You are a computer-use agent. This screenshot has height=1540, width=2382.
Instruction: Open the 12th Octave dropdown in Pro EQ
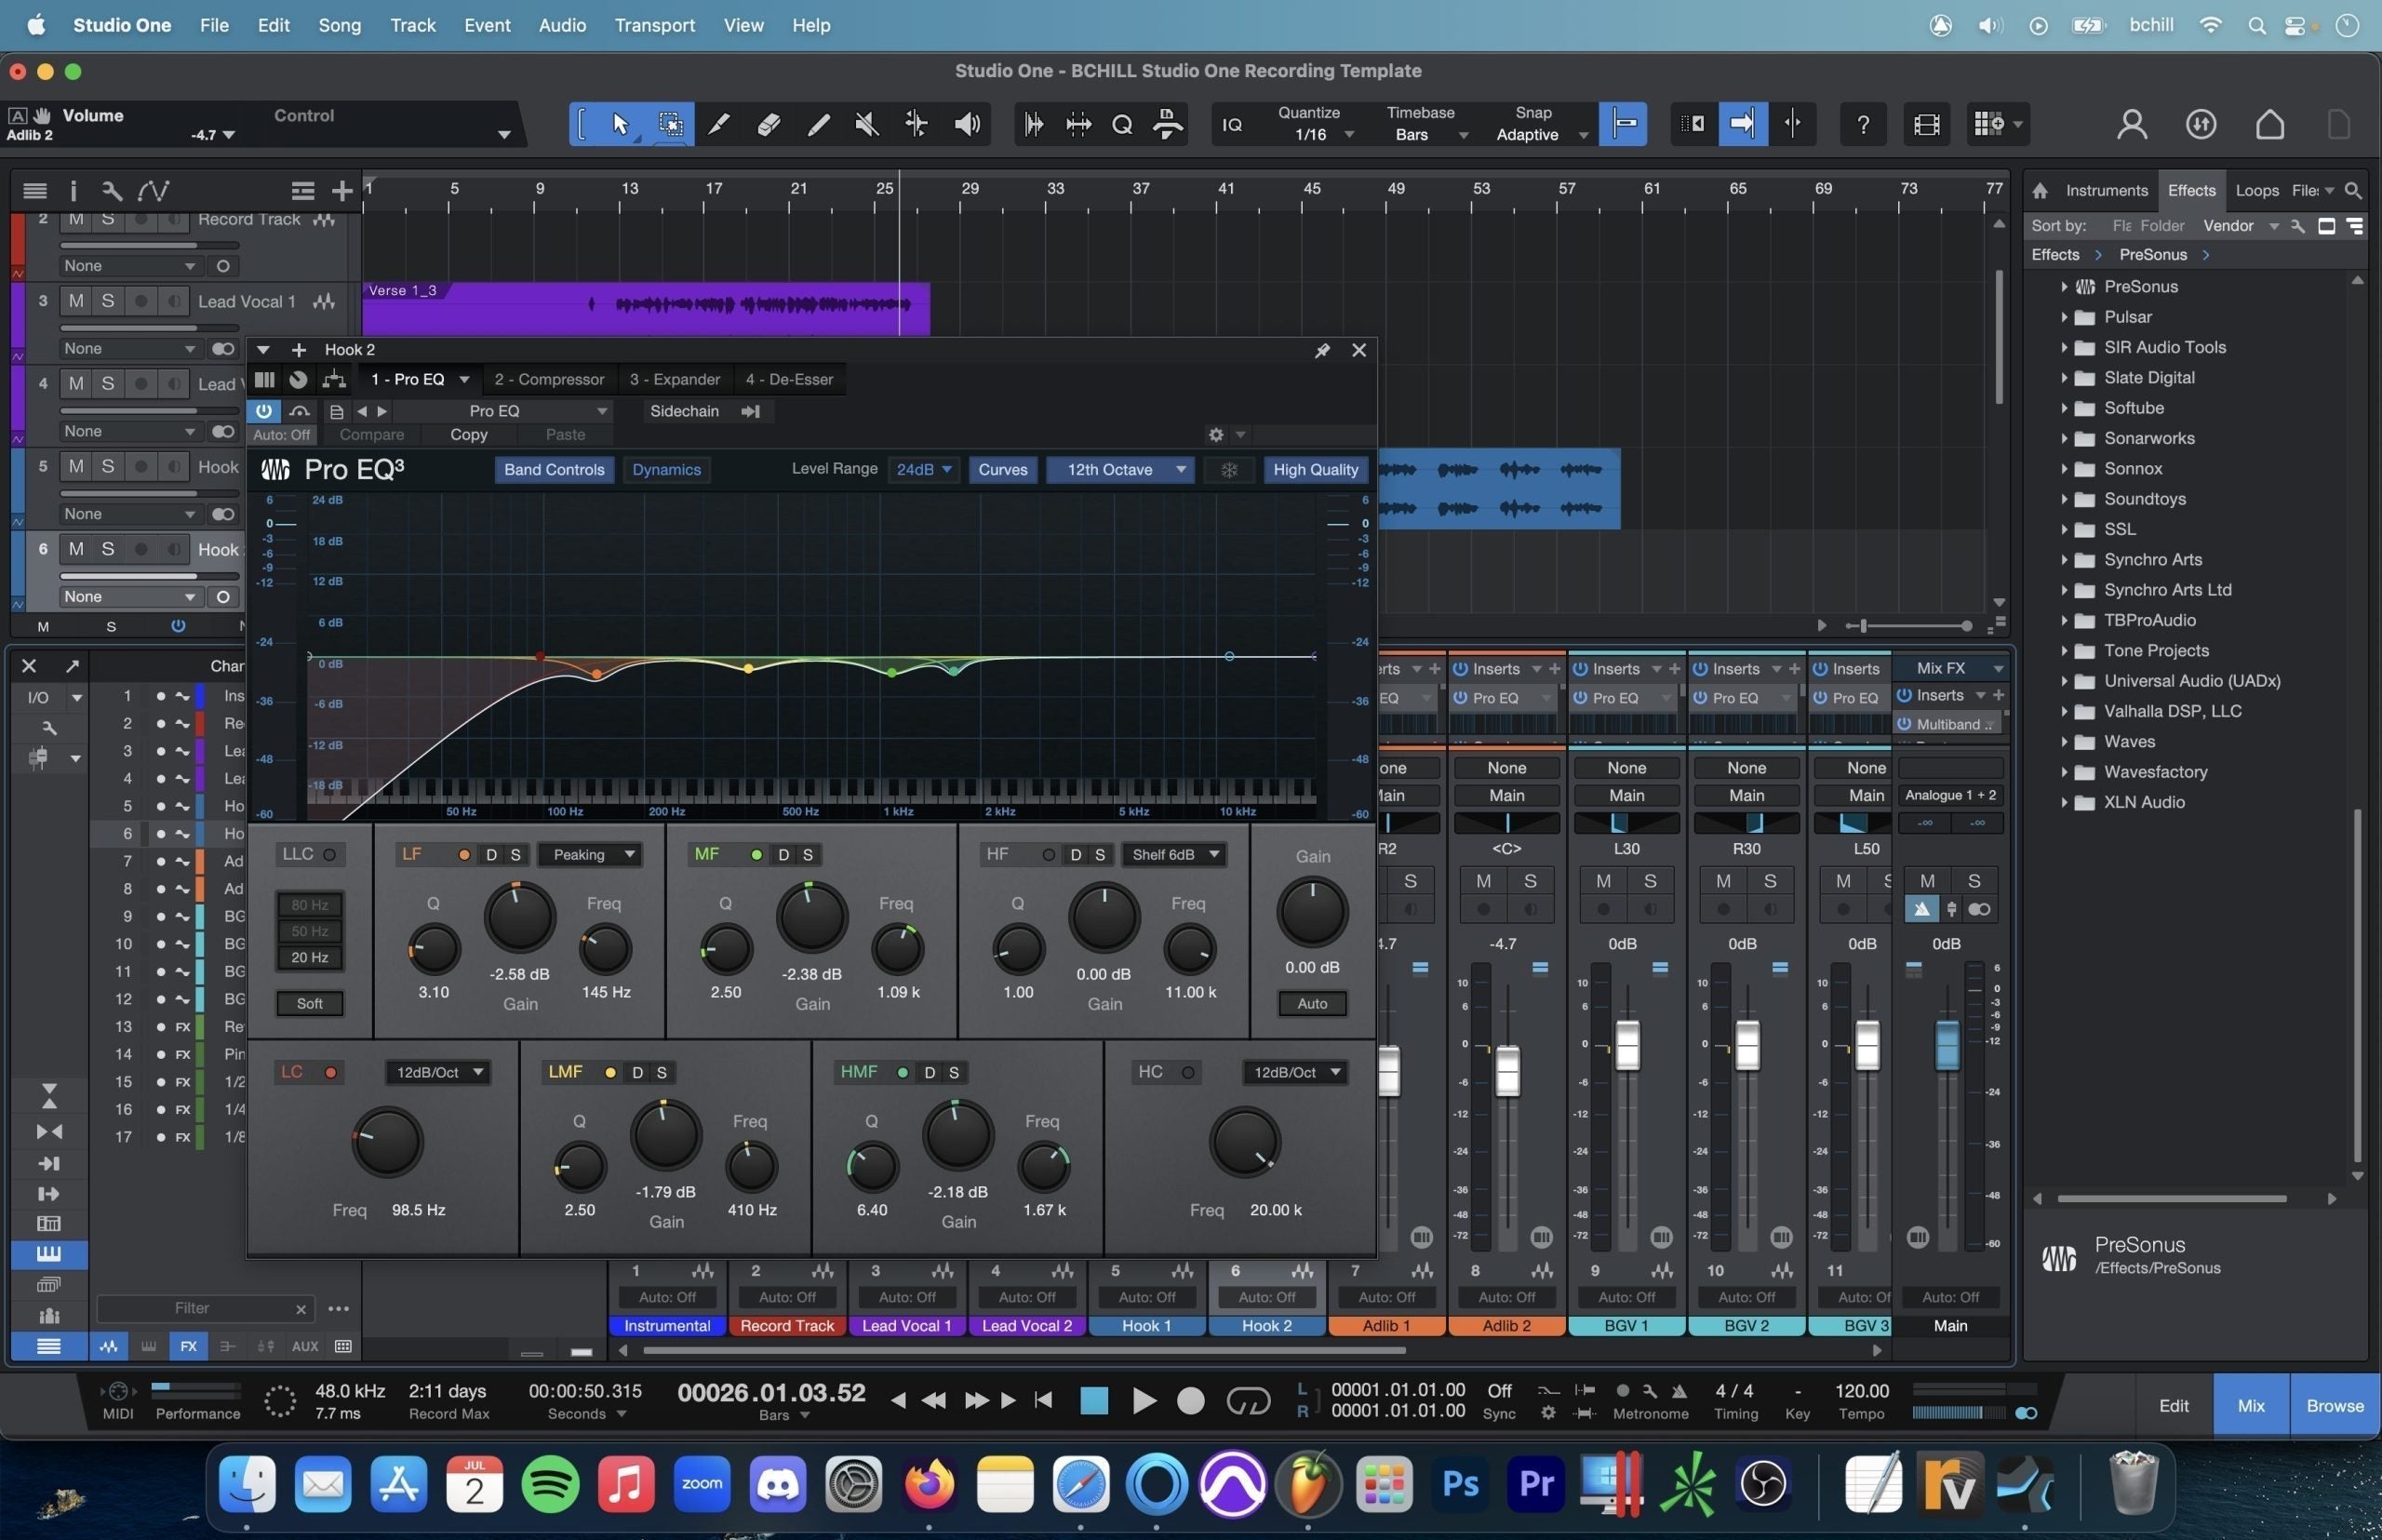click(1119, 469)
